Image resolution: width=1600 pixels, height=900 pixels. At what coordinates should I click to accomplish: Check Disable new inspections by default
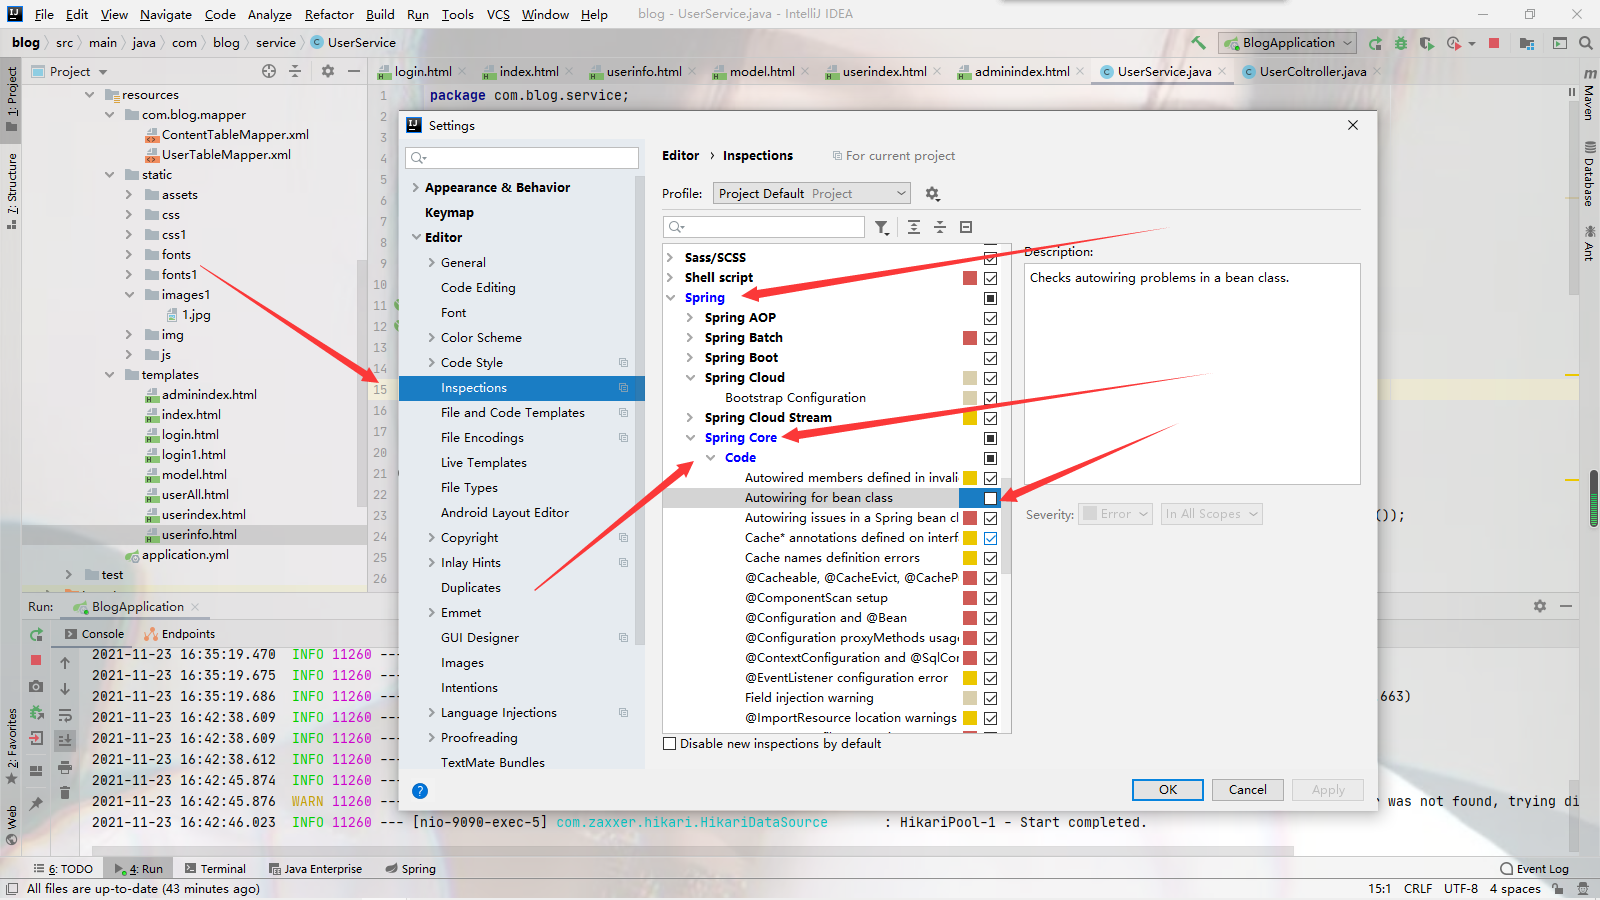pyautogui.click(x=670, y=744)
